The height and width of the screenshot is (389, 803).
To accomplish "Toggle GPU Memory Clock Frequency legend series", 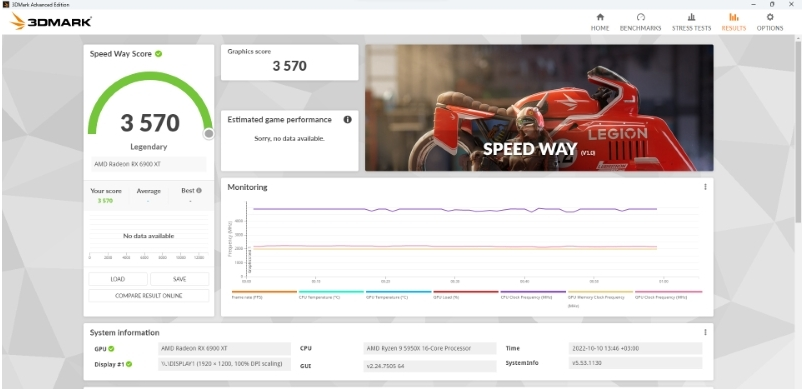I will point(600,298).
